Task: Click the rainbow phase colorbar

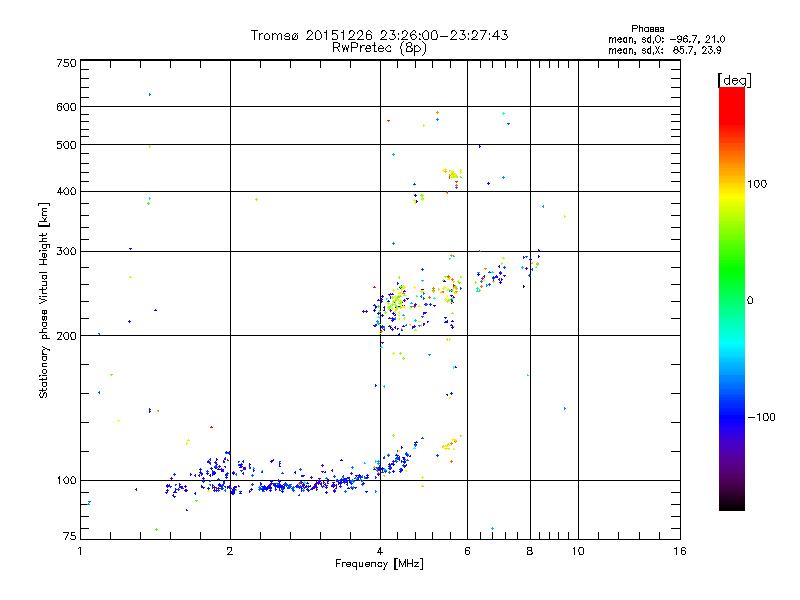Action: [732, 299]
